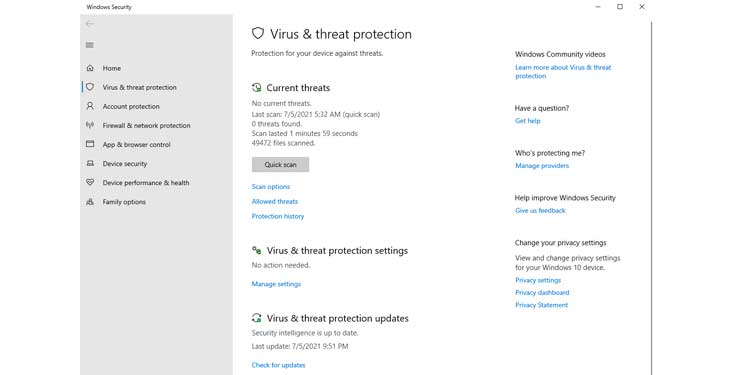
Task: Click the vertical scrollbar on the right edge
Action: click(651, 198)
